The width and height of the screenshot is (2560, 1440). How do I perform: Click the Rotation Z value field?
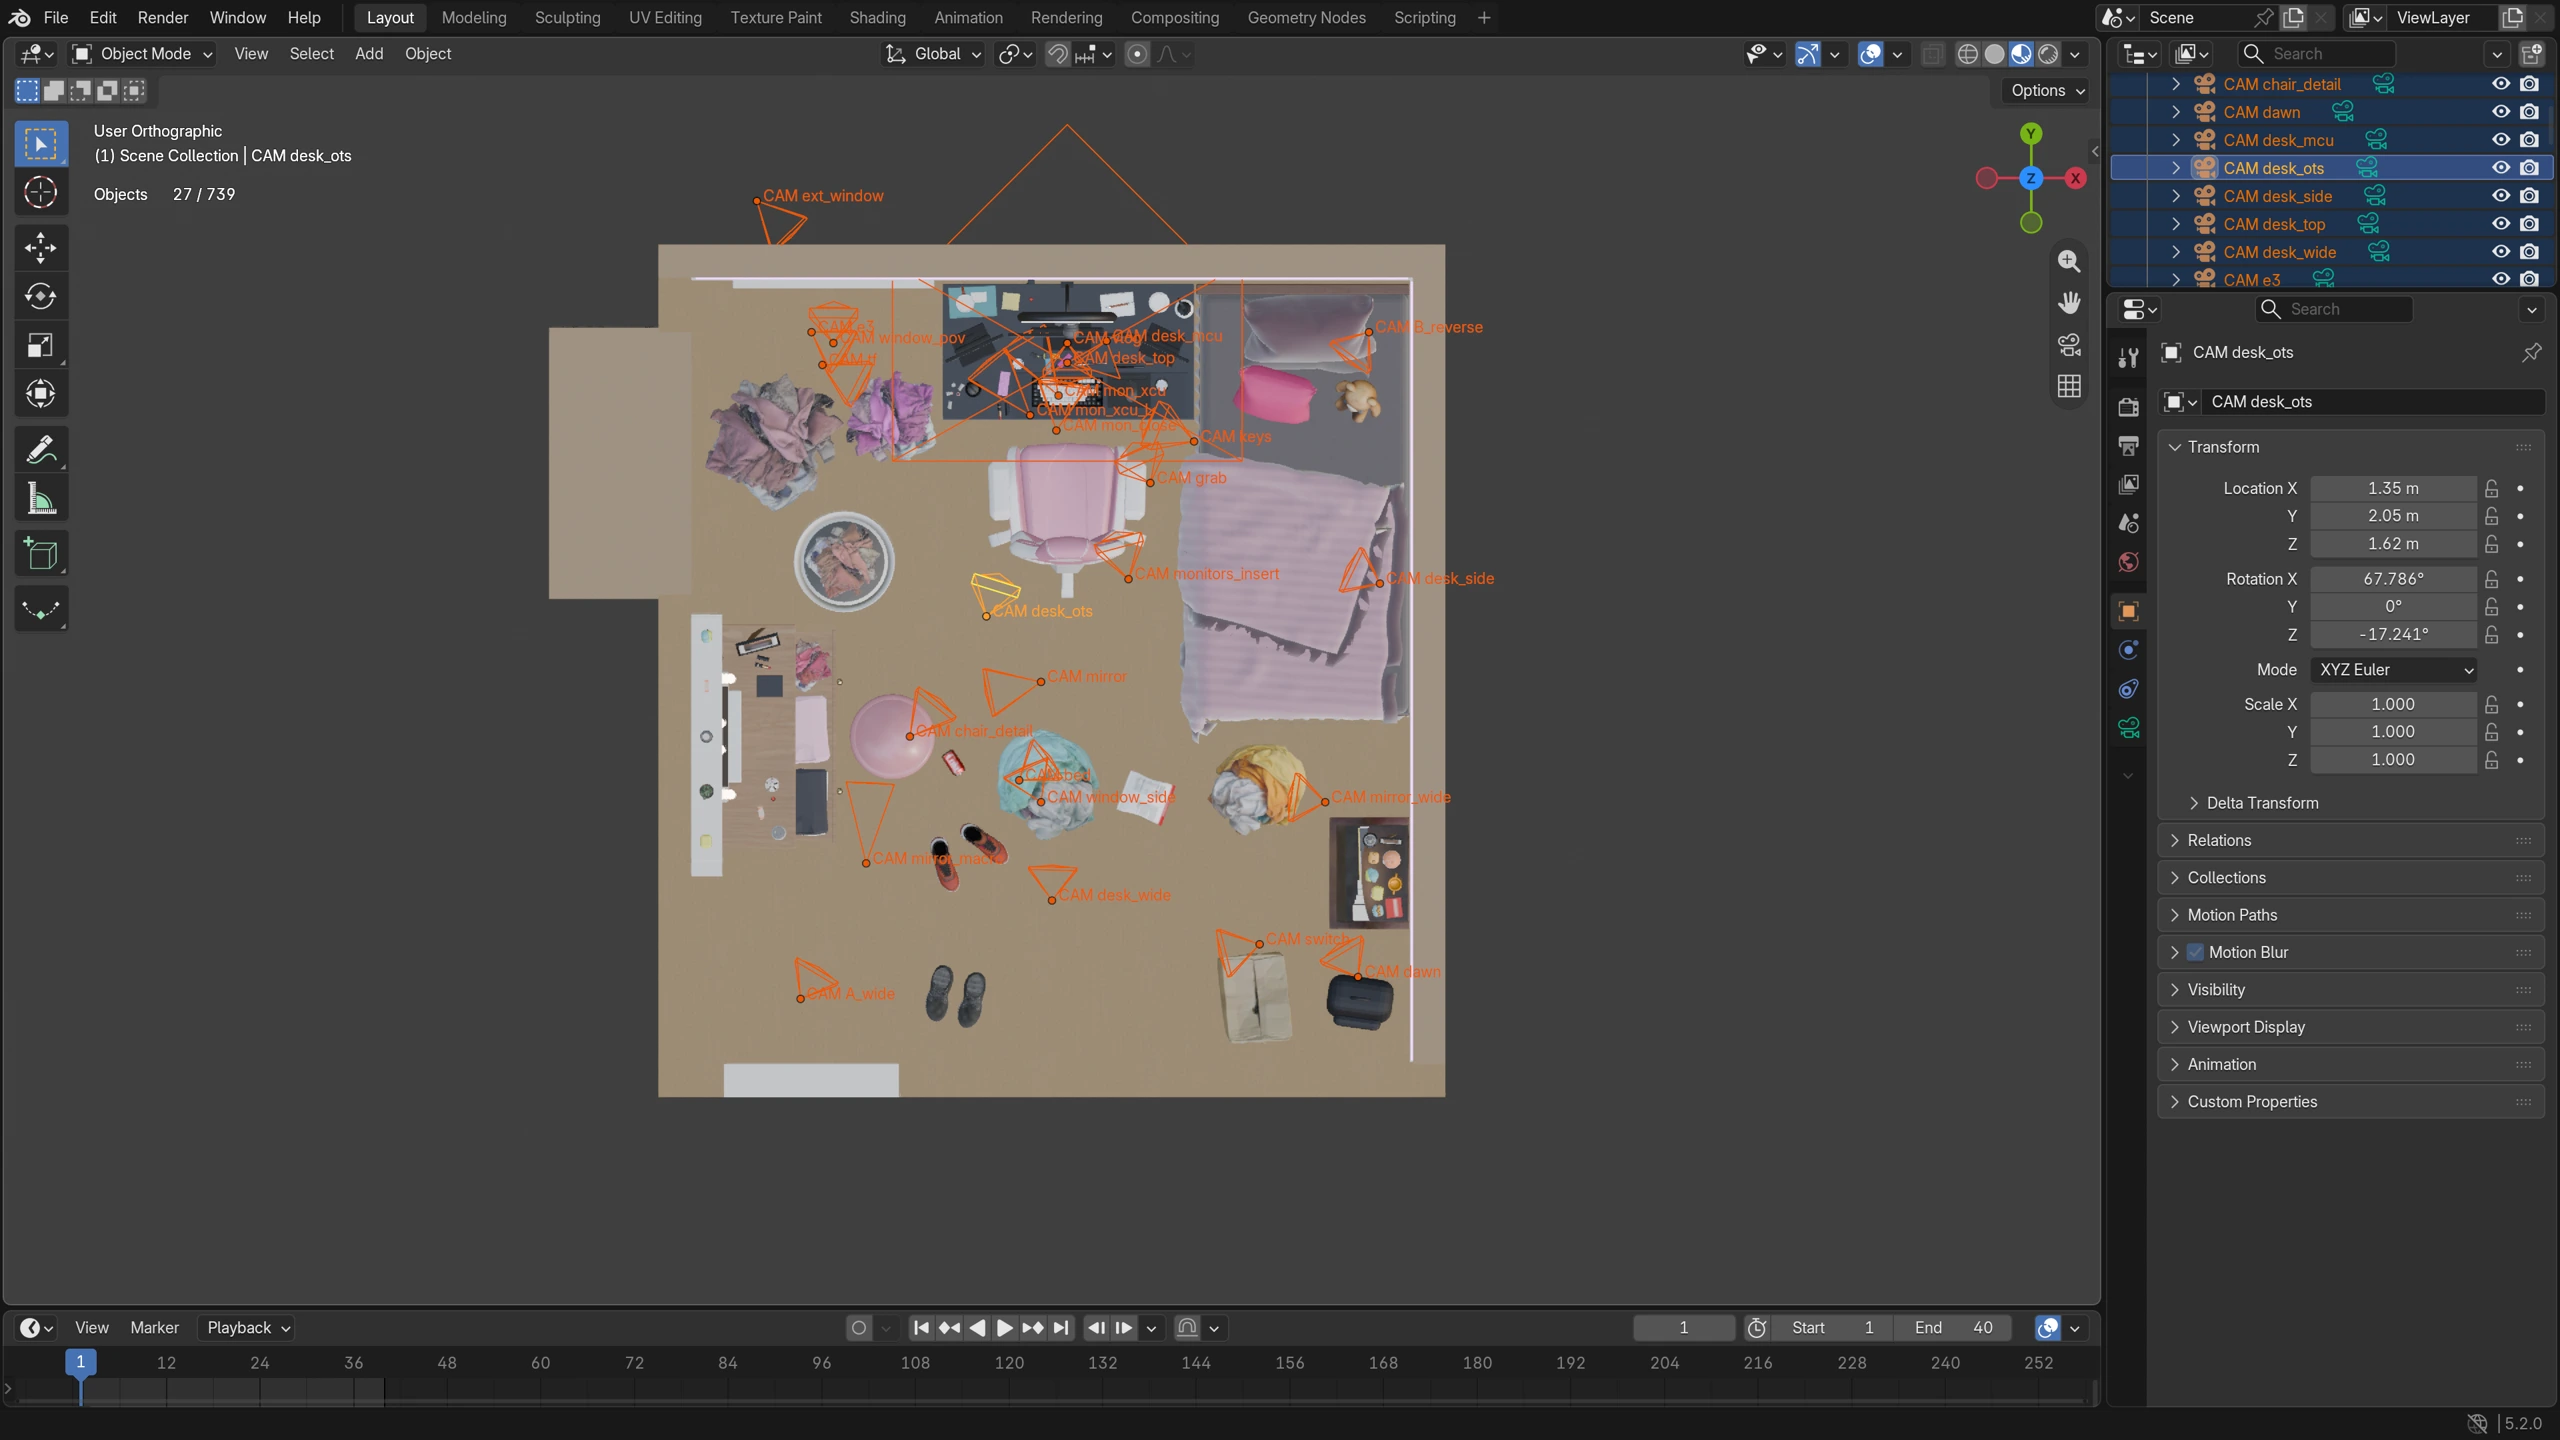click(2393, 635)
